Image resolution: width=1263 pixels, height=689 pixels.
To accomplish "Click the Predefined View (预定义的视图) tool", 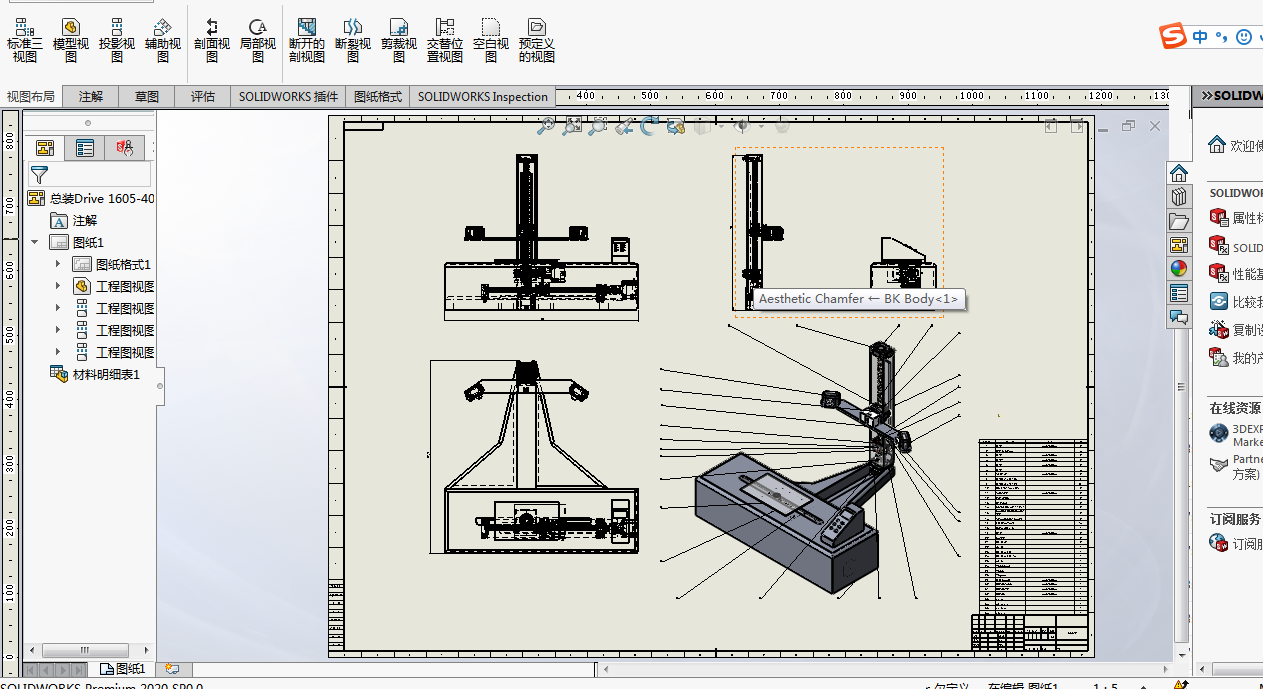I will pyautogui.click(x=537, y=40).
